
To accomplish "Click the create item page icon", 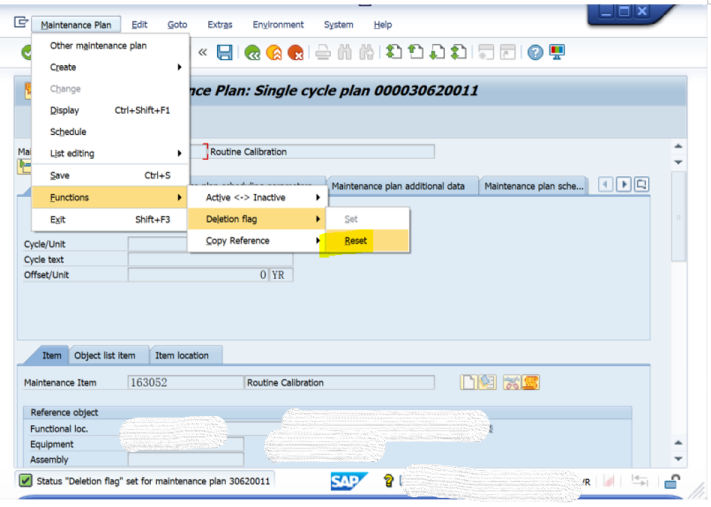I will coord(468,382).
